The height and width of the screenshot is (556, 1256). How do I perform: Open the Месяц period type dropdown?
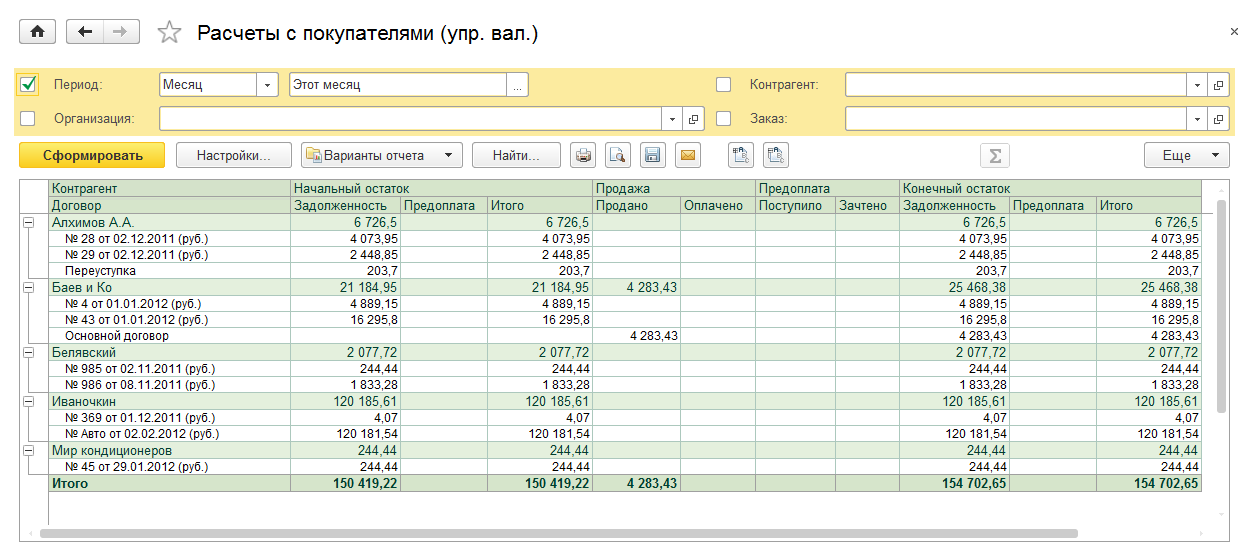point(267,85)
